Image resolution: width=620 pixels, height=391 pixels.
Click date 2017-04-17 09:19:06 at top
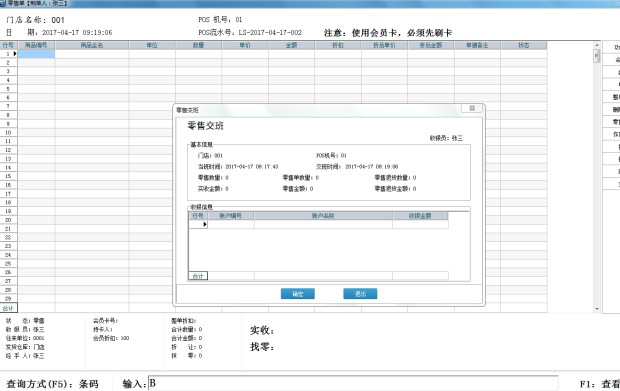77,32
